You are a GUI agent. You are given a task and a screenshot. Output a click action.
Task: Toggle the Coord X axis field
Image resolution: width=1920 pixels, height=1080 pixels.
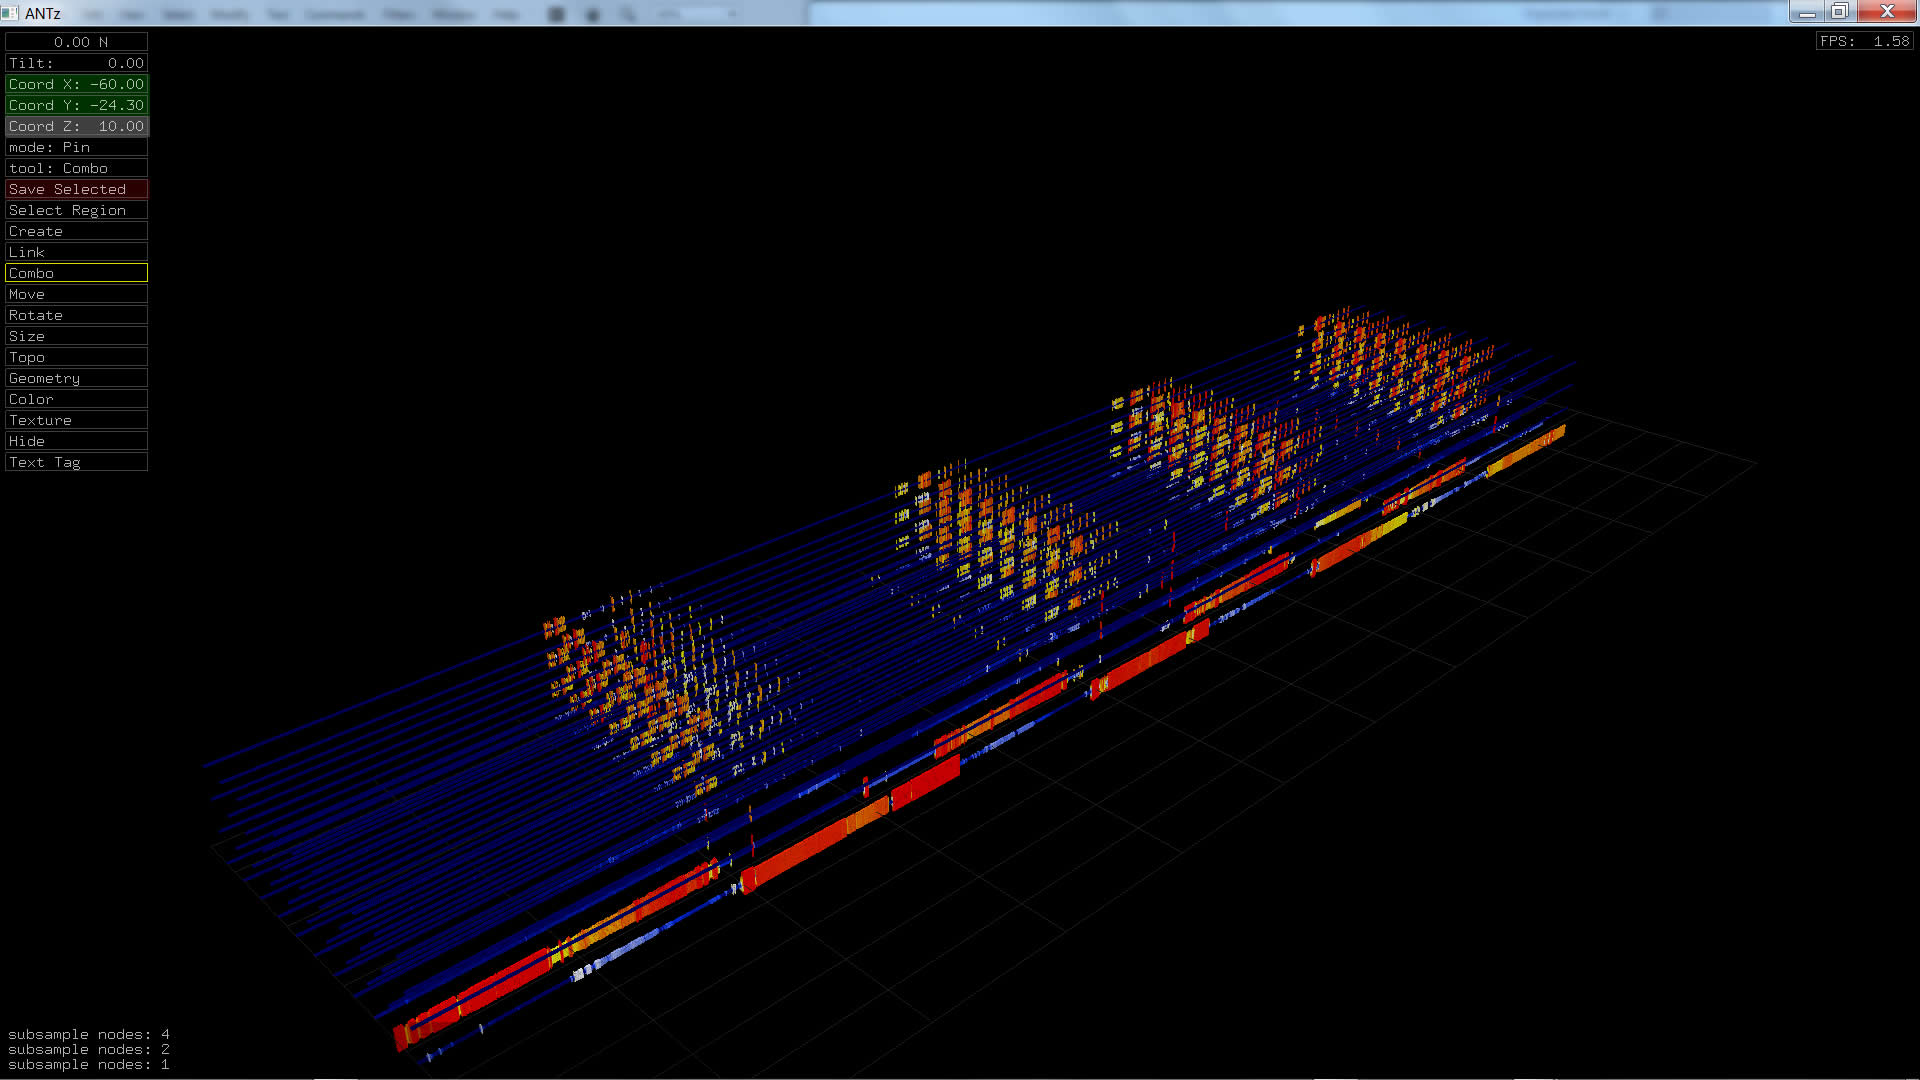[76, 84]
